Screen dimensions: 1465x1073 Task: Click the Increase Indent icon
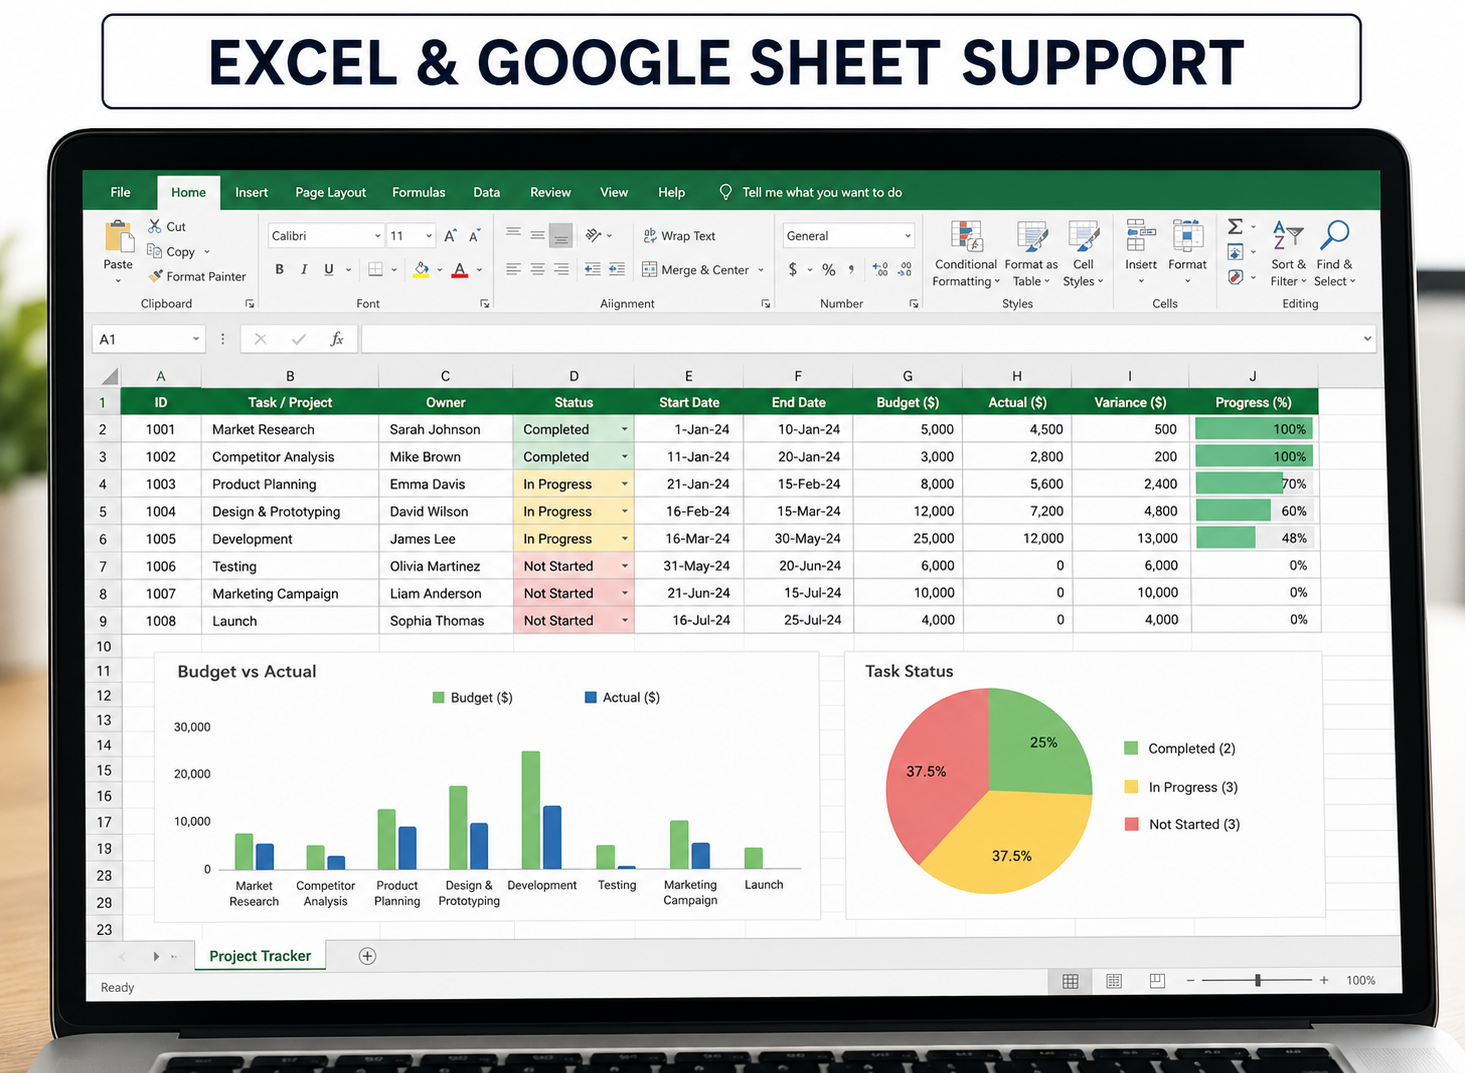point(617,269)
